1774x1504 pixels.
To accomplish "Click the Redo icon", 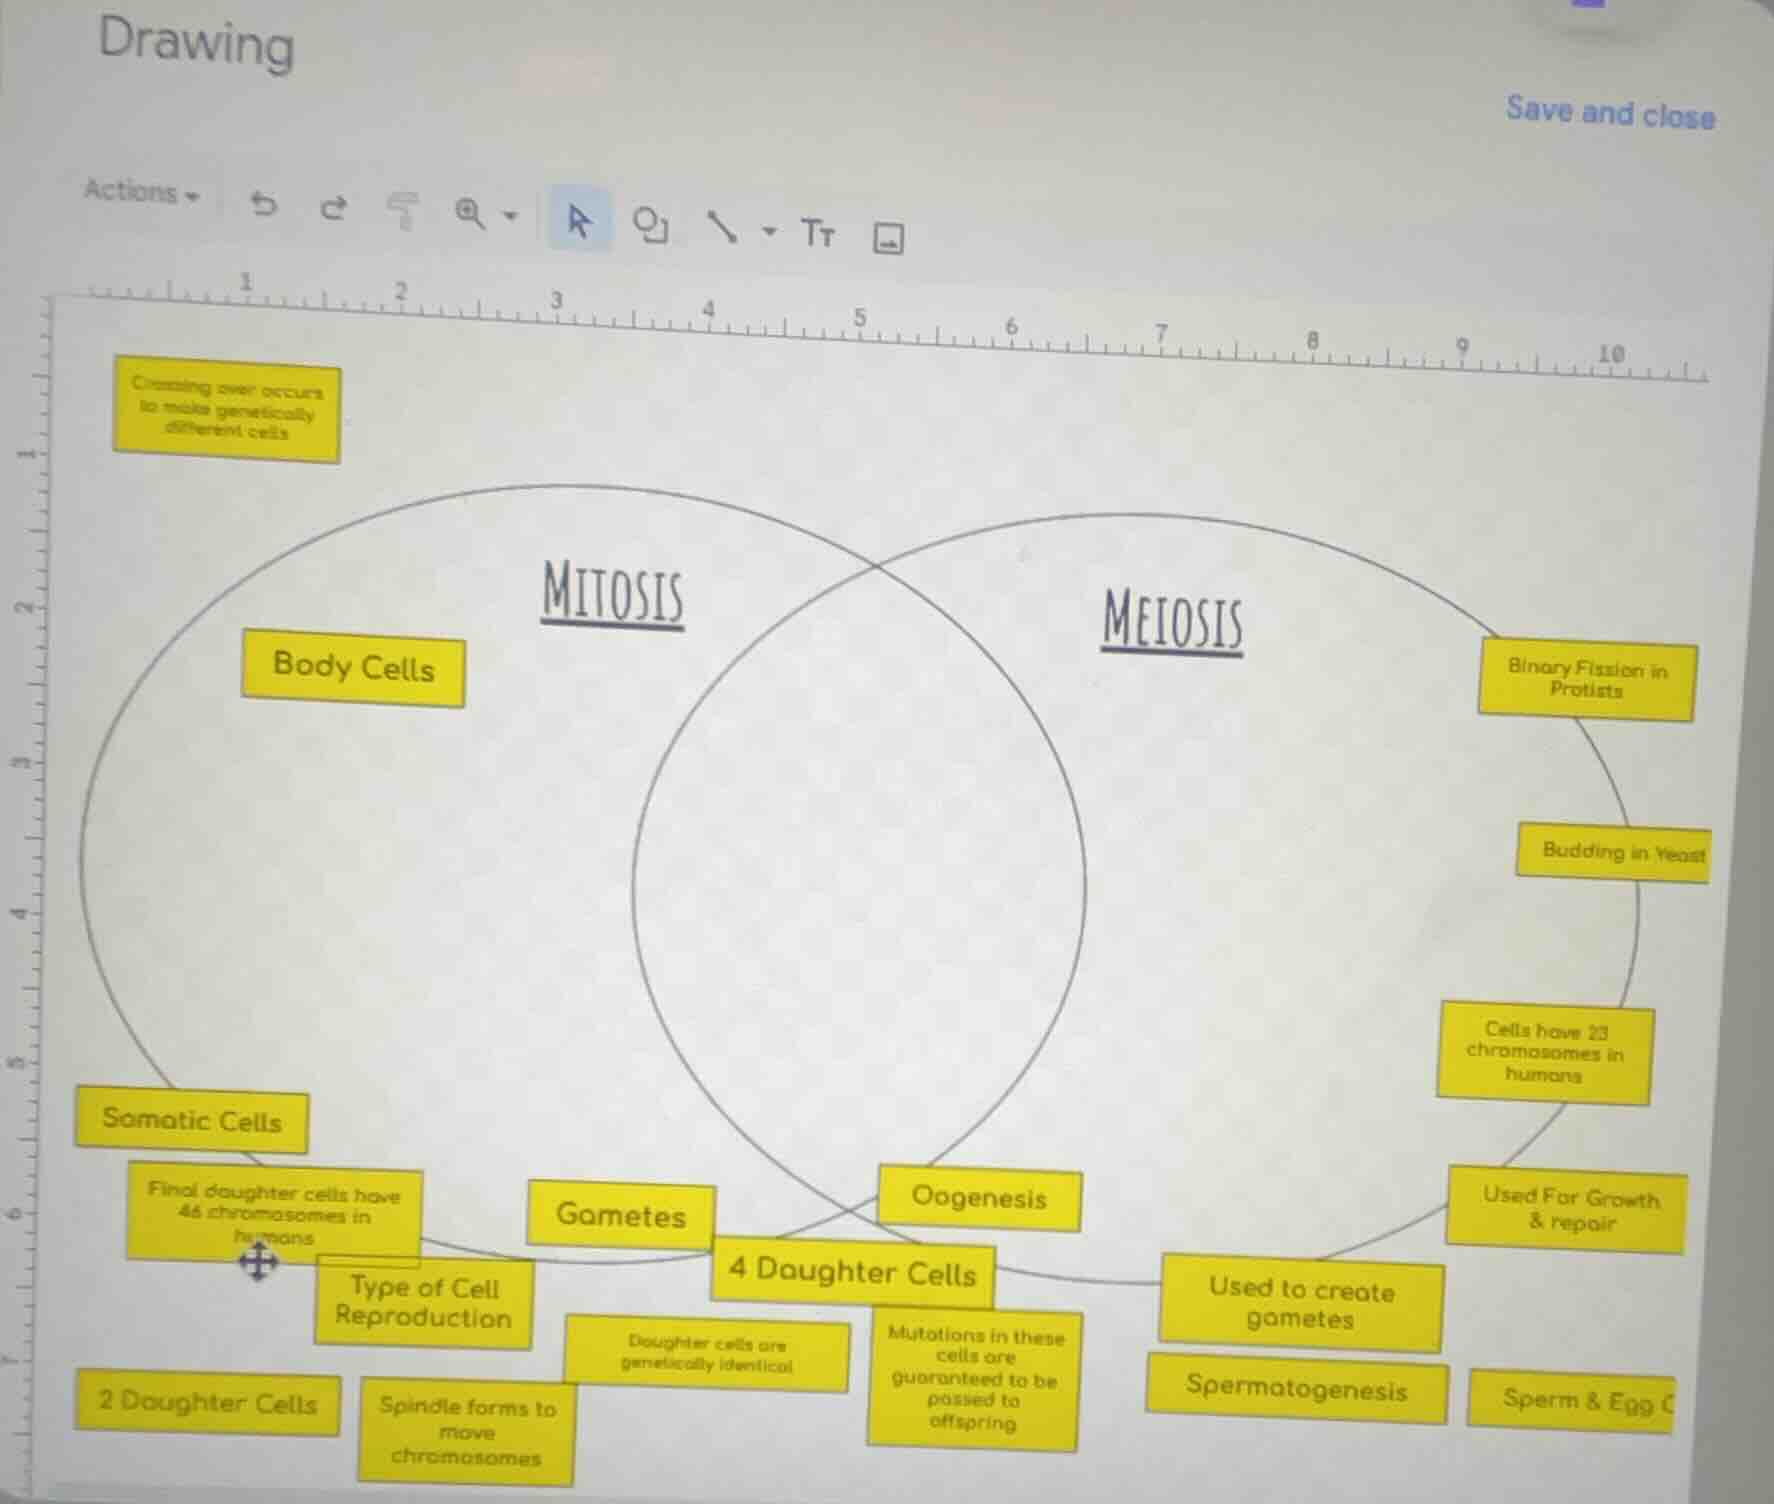I will point(332,208).
